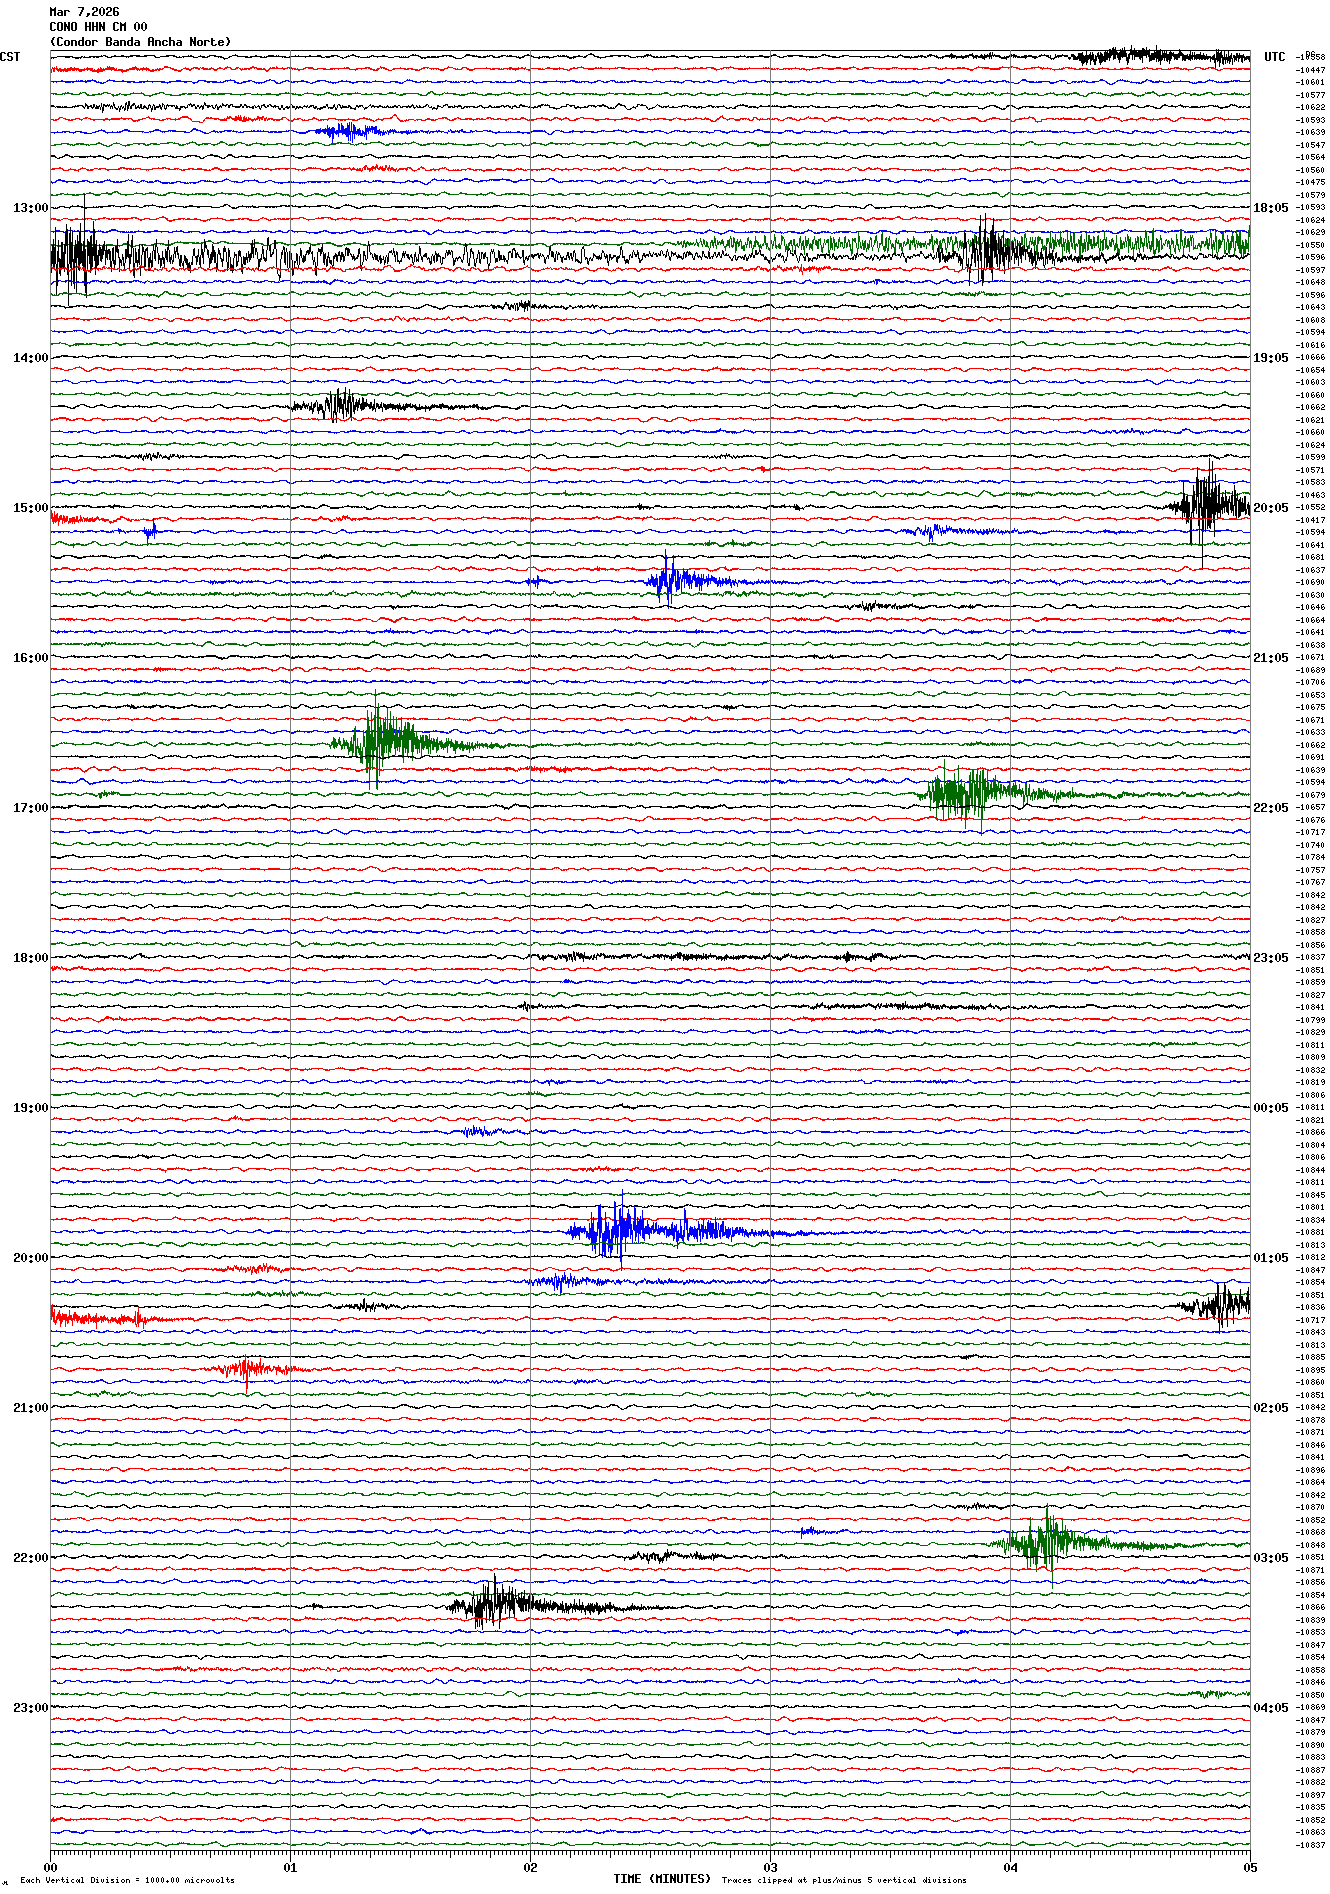Click the "TIME (MINUTES)" axis label
1330x1894 pixels.
coord(662,1879)
